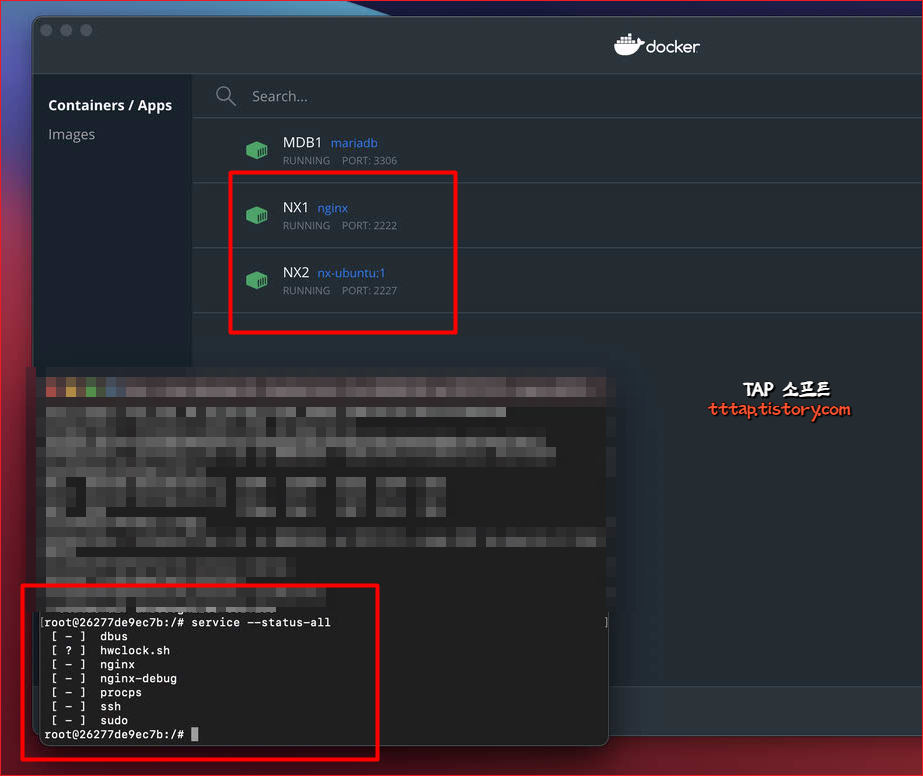Screen dimensions: 923x776
Task: Open the NX1 container name
Action: coord(296,207)
